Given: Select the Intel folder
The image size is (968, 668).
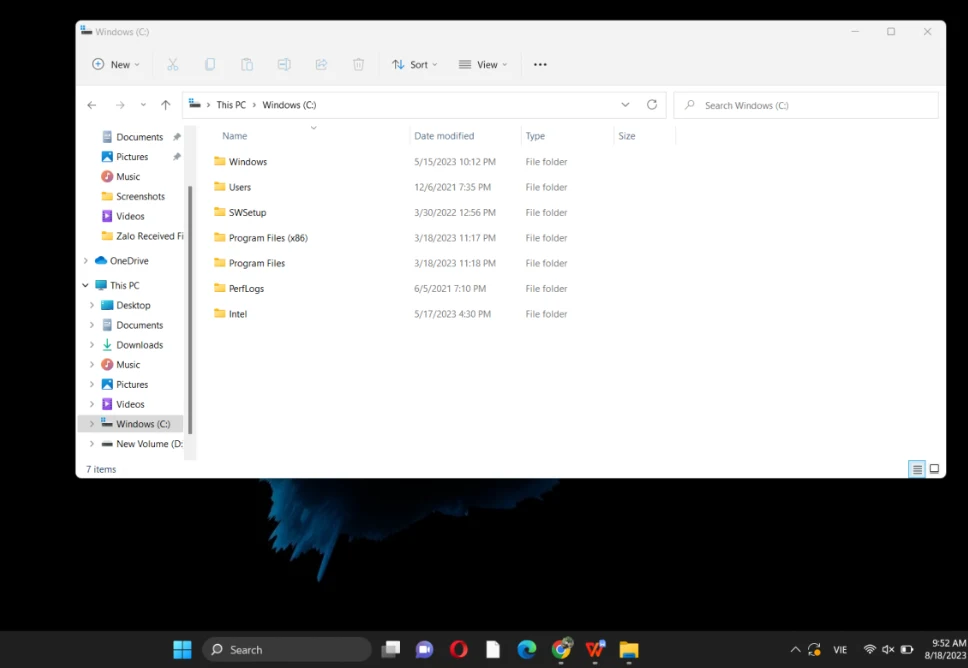Looking at the screenshot, I should [230, 314].
